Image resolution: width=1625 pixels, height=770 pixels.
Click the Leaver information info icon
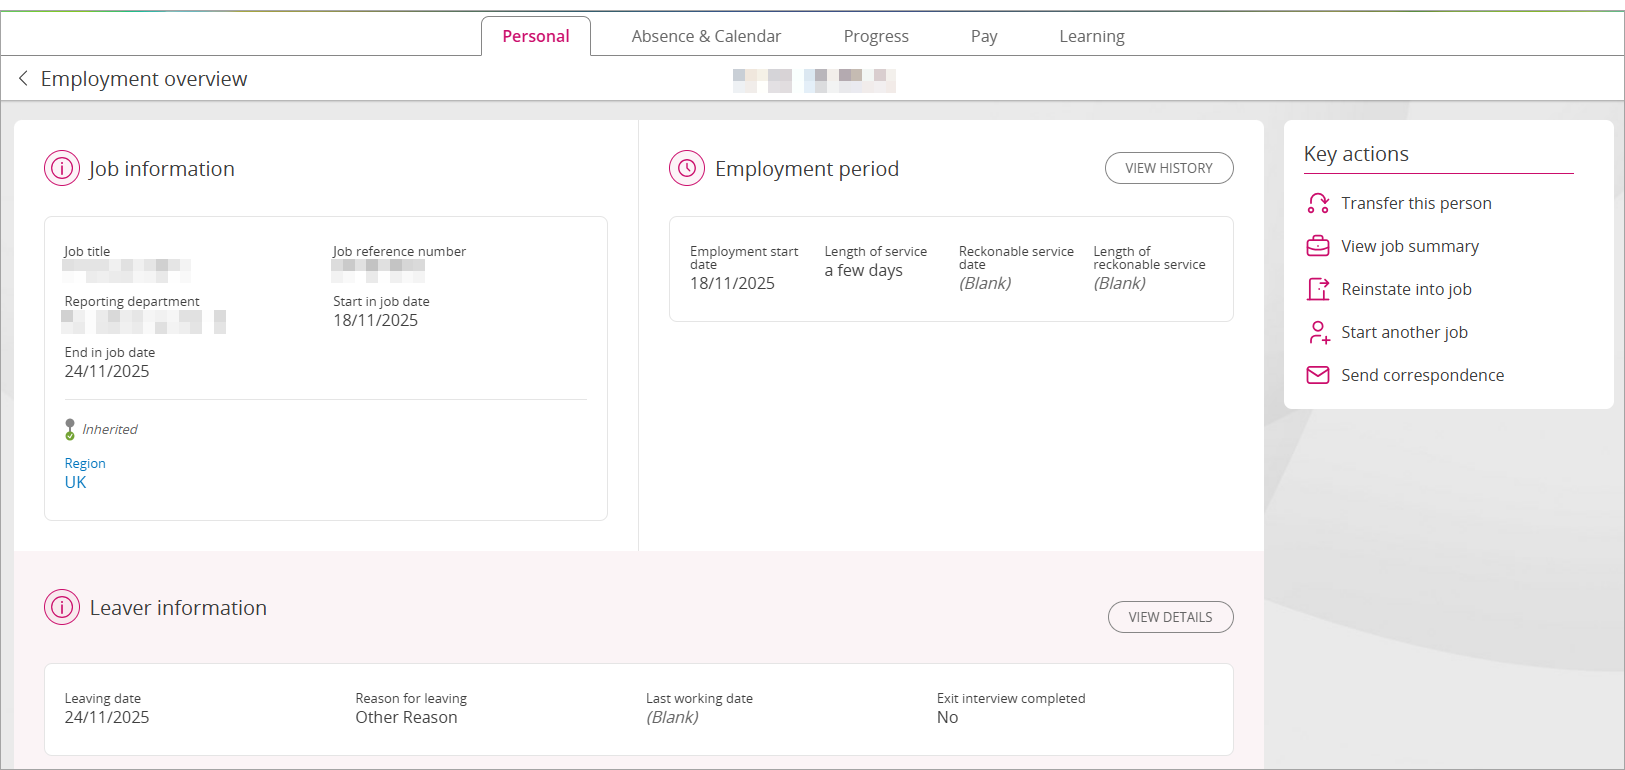point(62,607)
